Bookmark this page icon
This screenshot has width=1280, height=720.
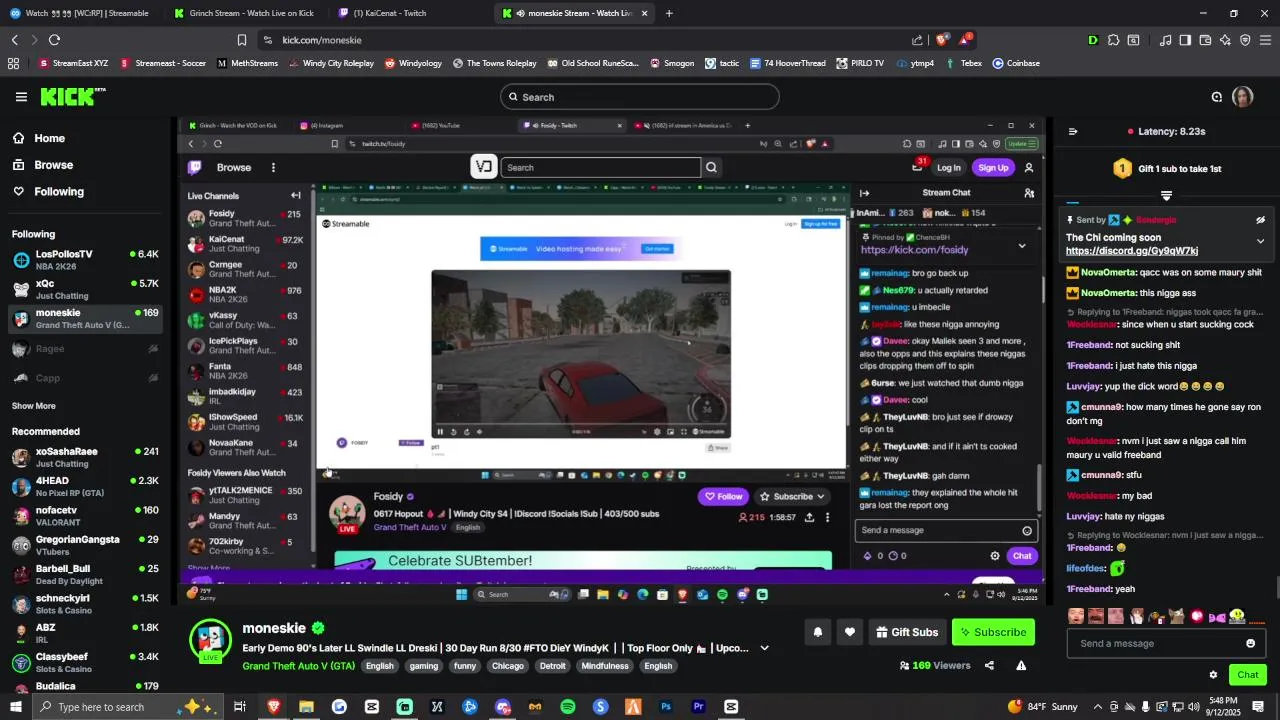pos(242,40)
